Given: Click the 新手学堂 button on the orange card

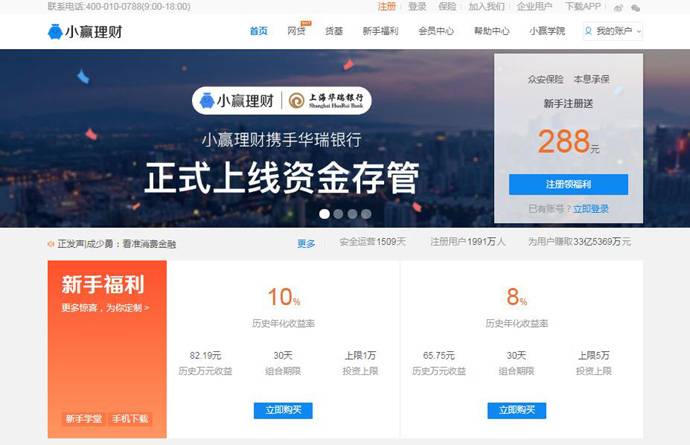Looking at the screenshot, I should coord(84,419).
